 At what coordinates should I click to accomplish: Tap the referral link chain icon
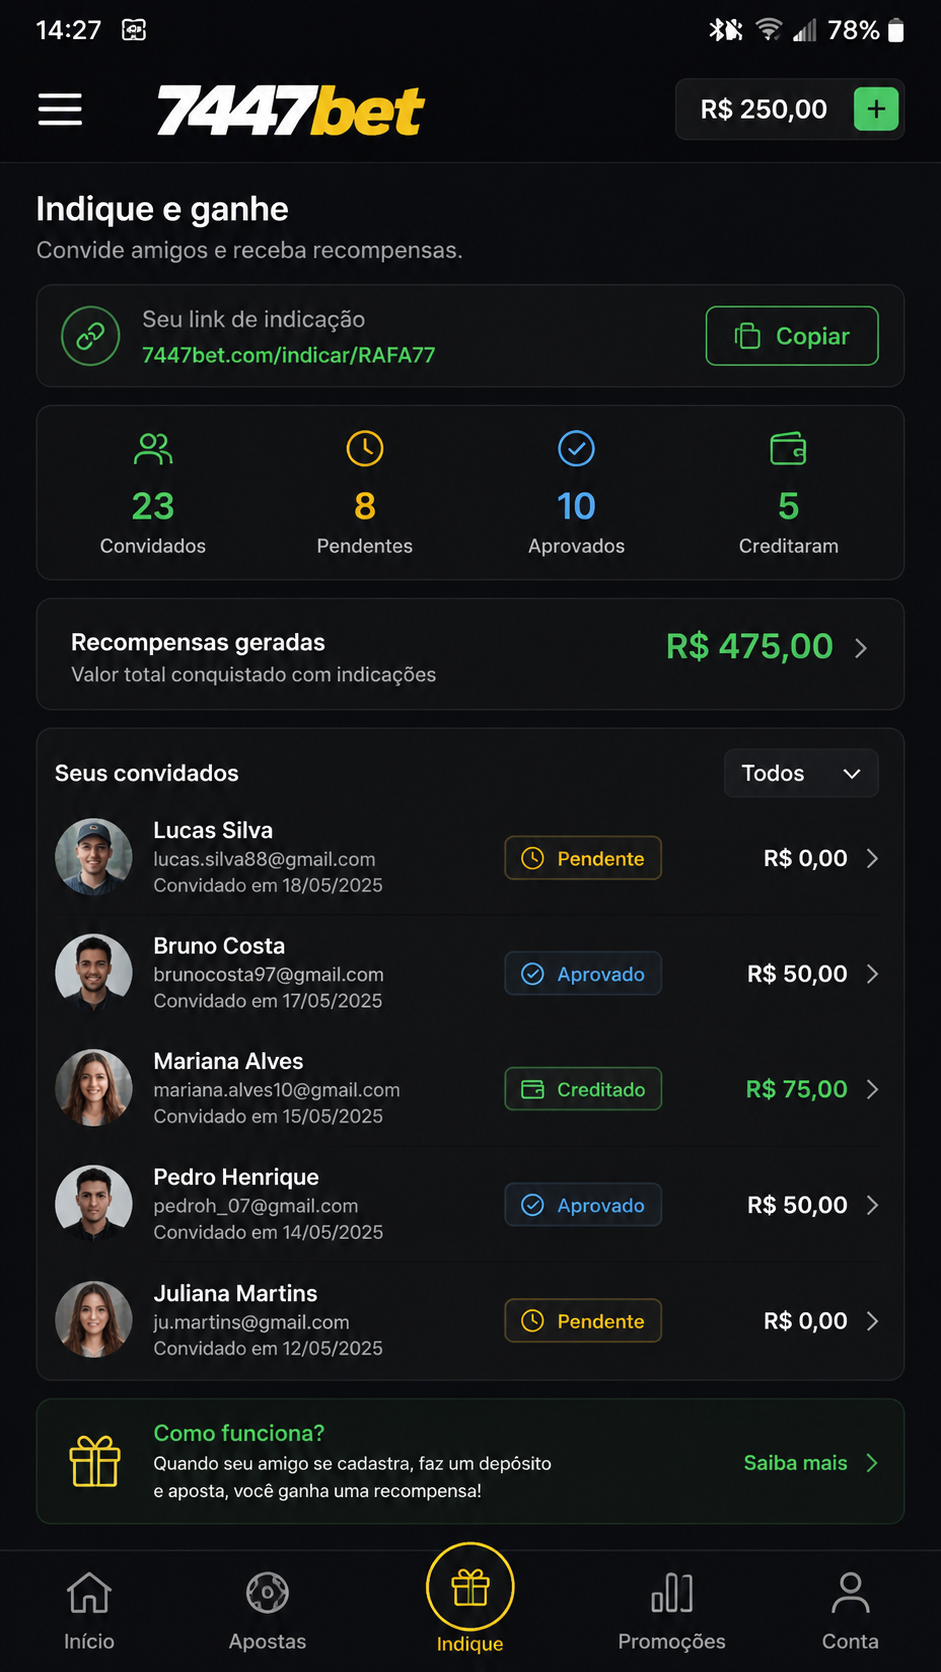[x=90, y=336]
